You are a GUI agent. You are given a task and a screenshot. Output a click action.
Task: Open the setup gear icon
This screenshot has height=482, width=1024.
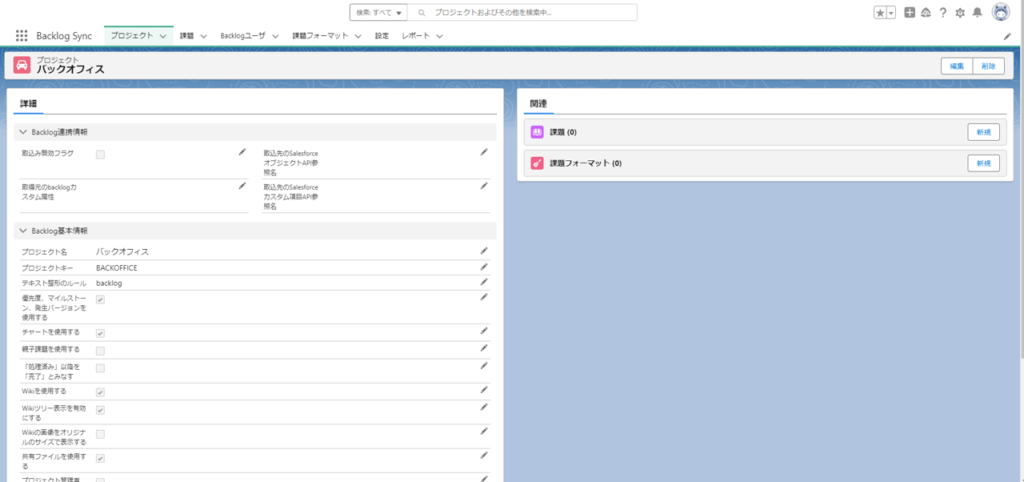click(x=960, y=12)
